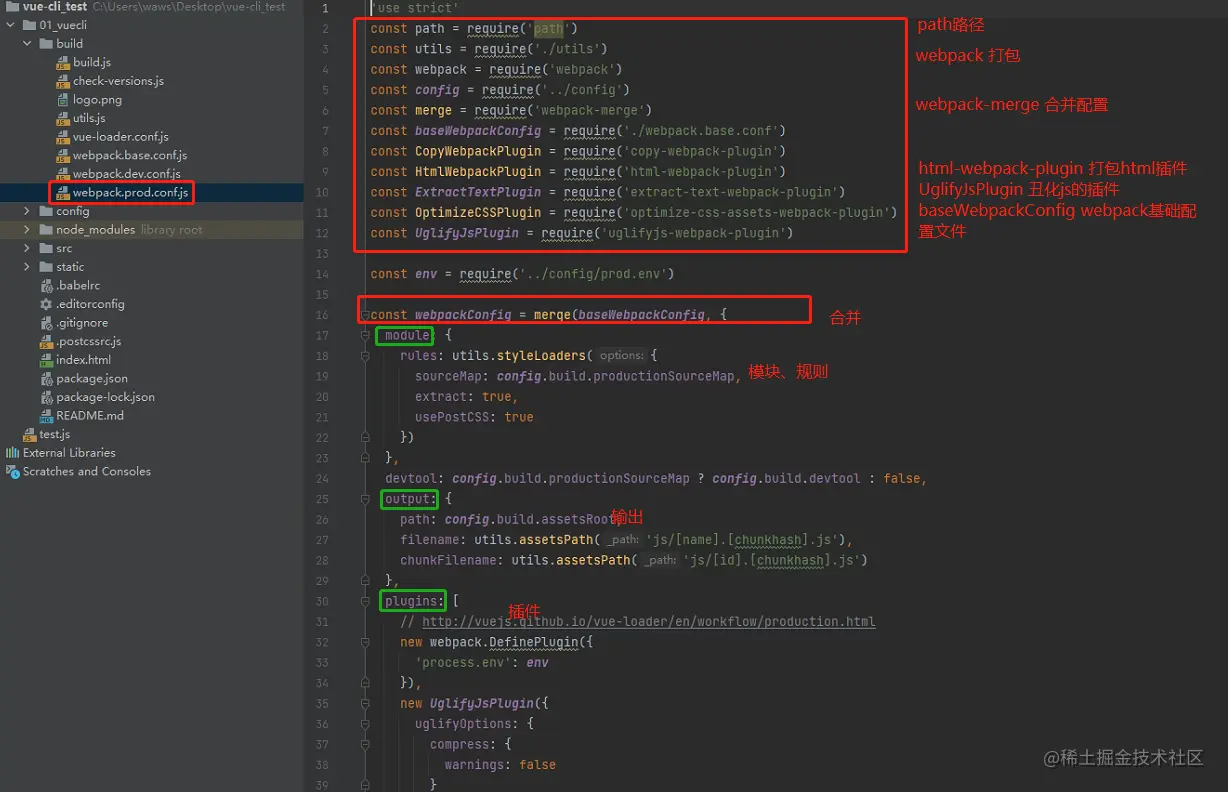Select webpack.base.conf.js in the project tree
The height and width of the screenshot is (792, 1228).
(130, 156)
